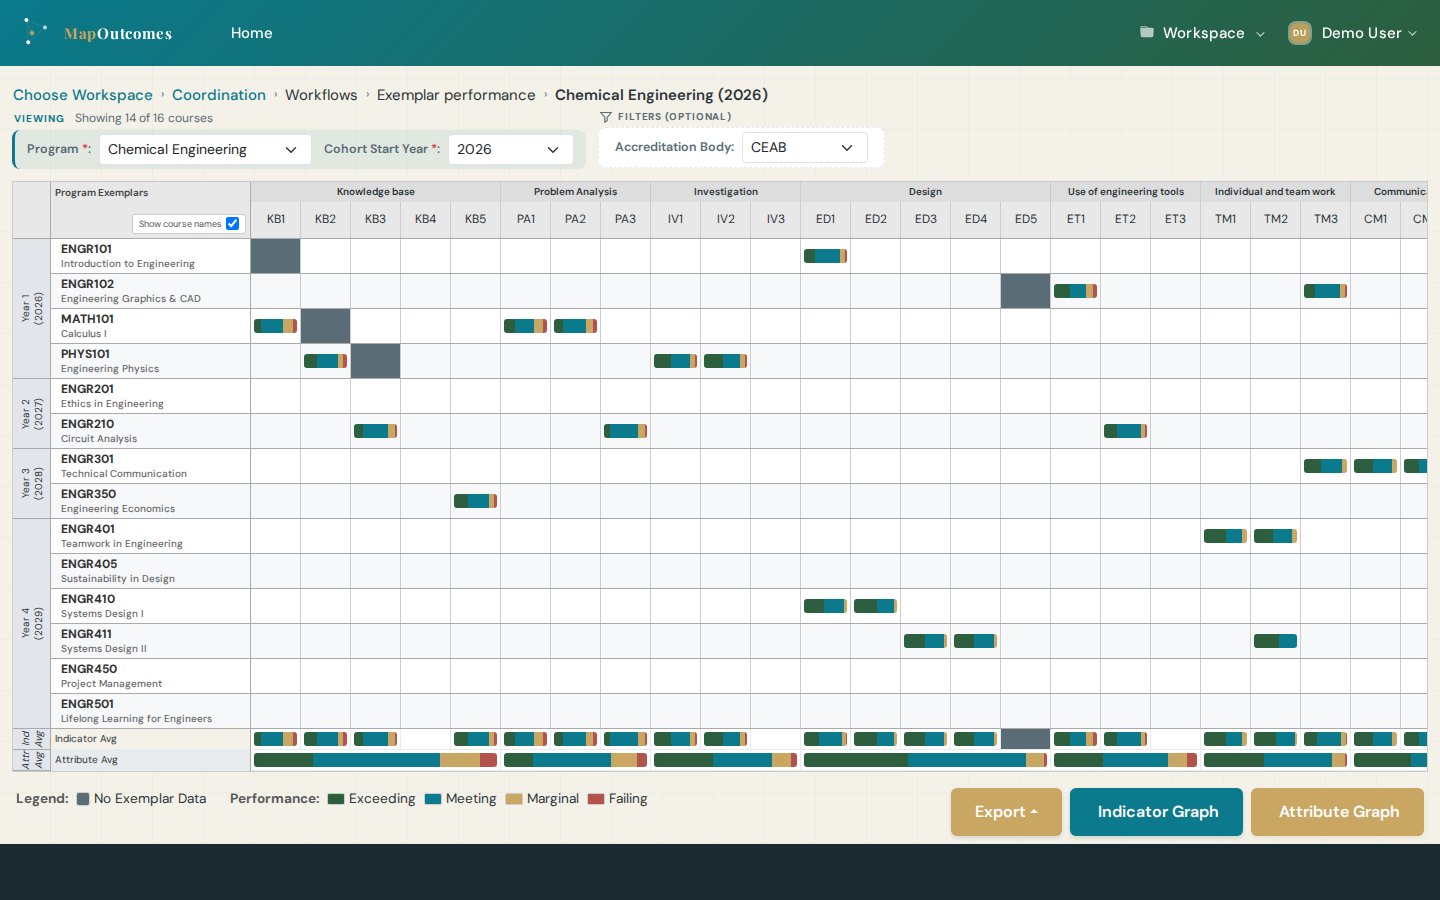The image size is (1440, 900).
Task: Click the DU user avatar
Action: coord(1299,33)
